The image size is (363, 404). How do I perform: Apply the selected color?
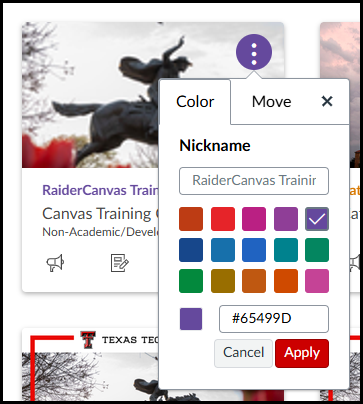coord(302,353)
